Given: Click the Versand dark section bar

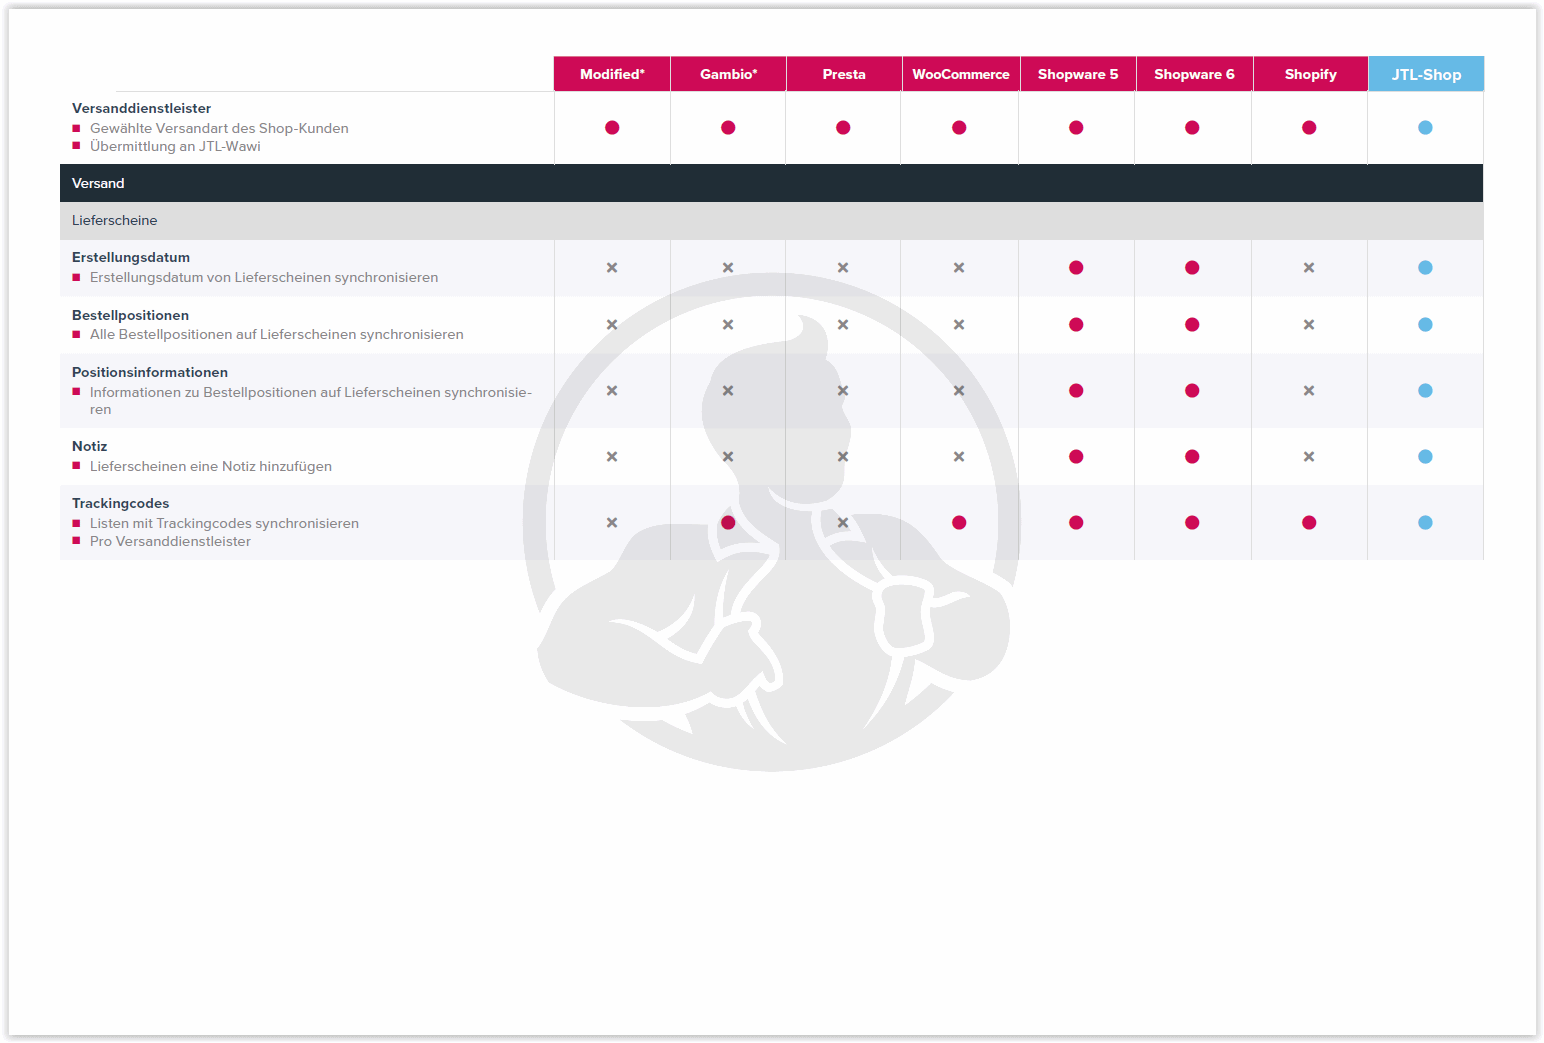Looking at the screenshot, I should (x=771, y=183).
